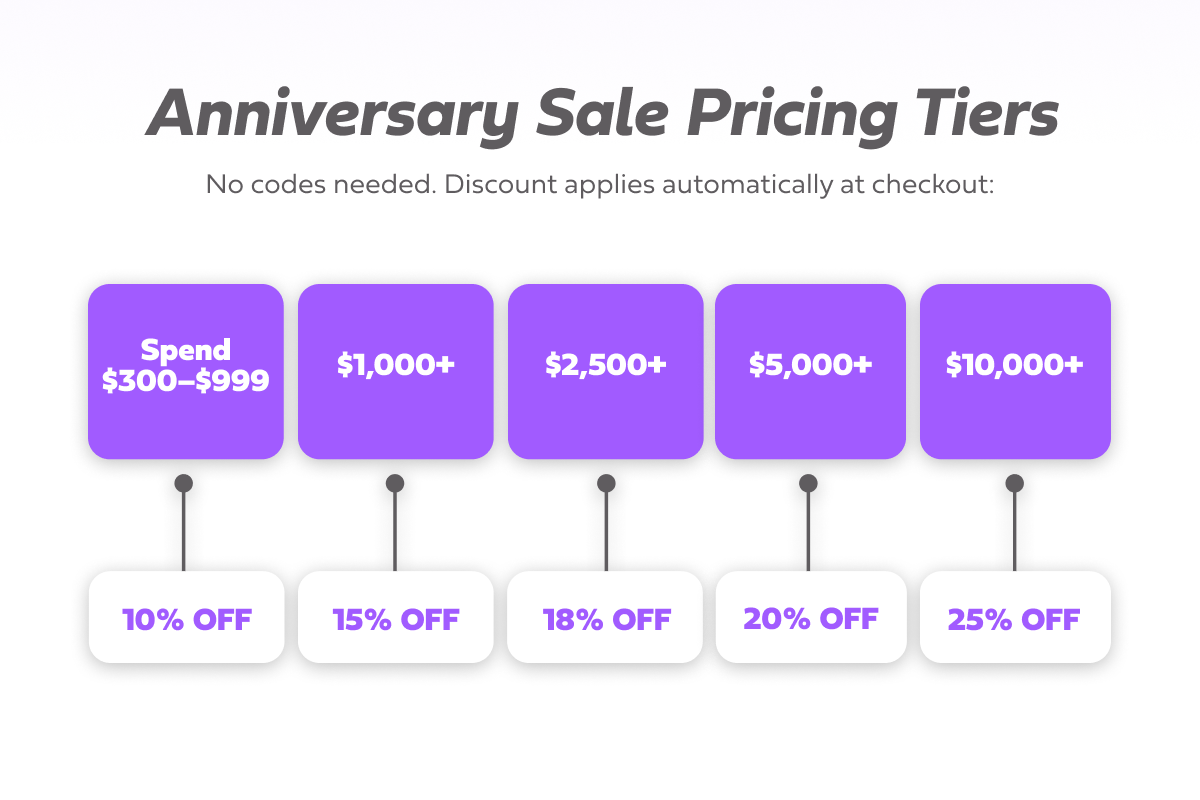This screenshot has width=1200, height=800.
Task: Click connector dot under Spend $300–$999
Action: coord(183,484)
